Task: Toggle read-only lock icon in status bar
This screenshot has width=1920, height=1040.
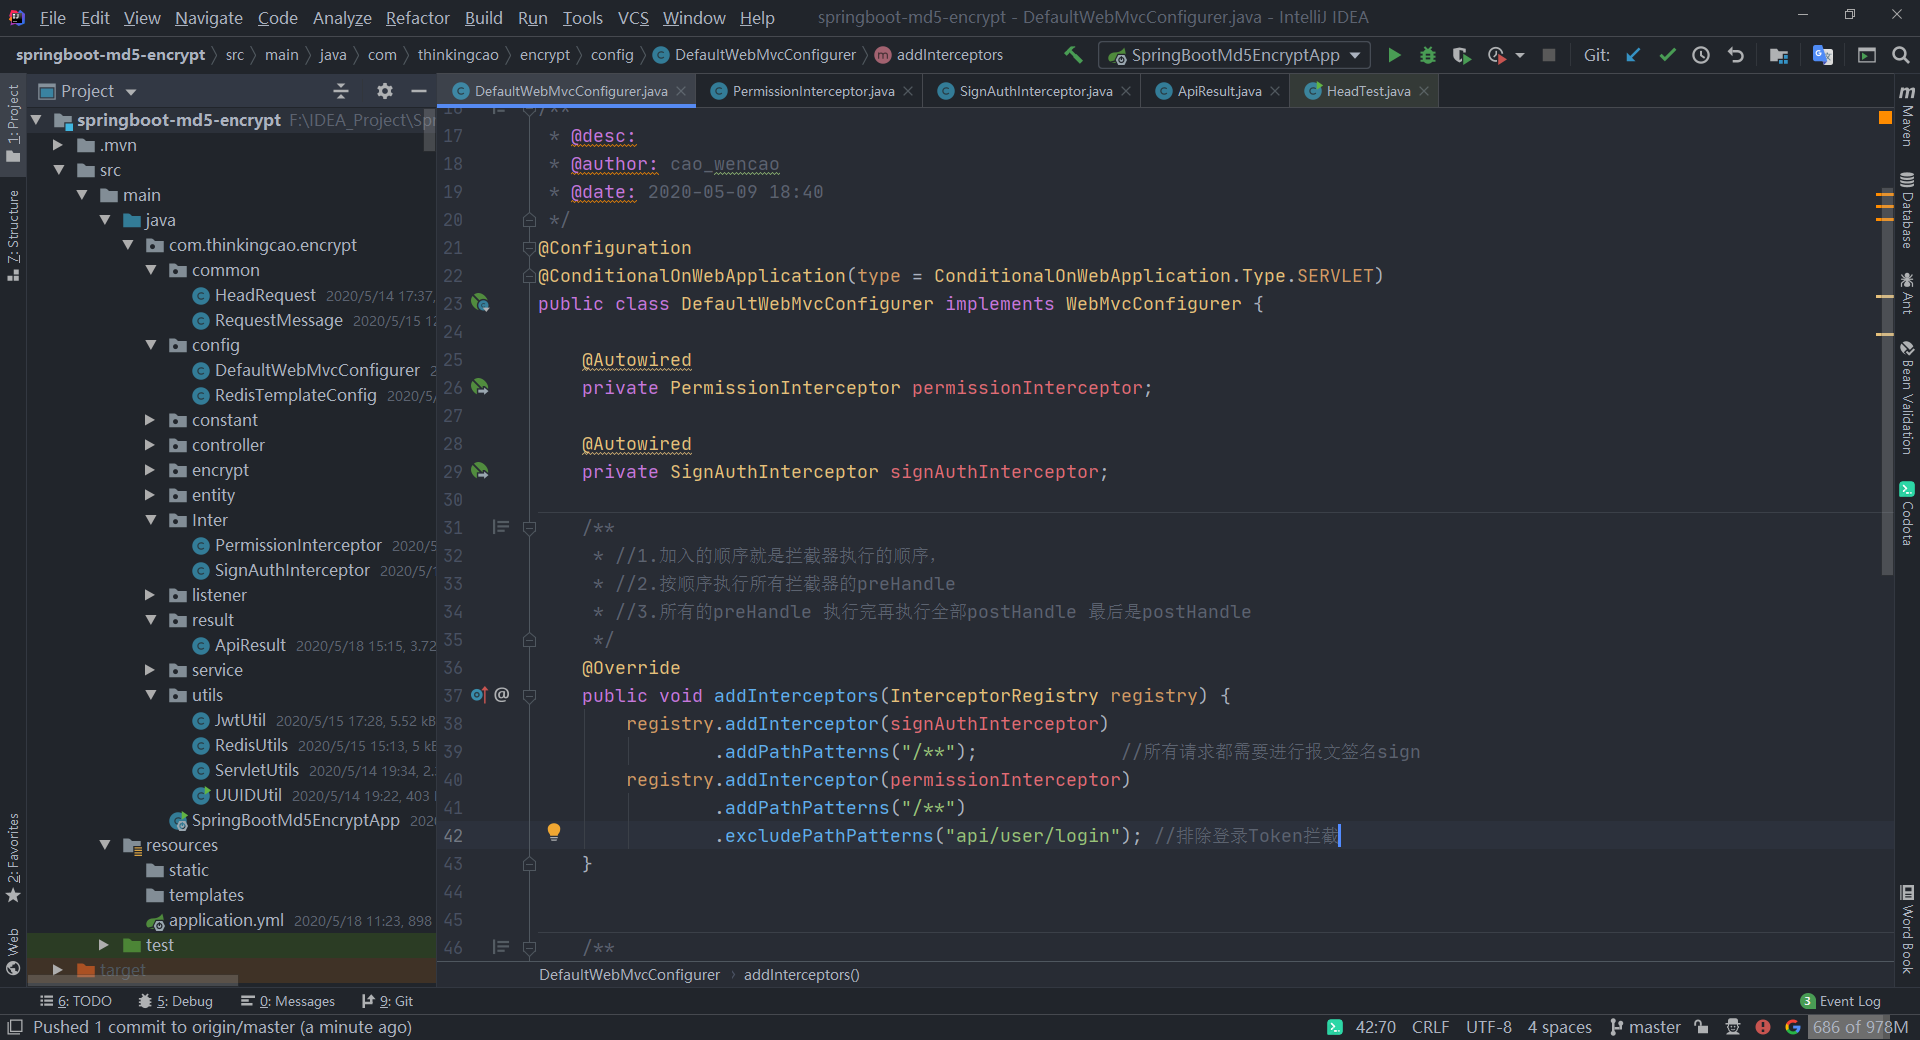Action: click(x=1701, y=1027)
